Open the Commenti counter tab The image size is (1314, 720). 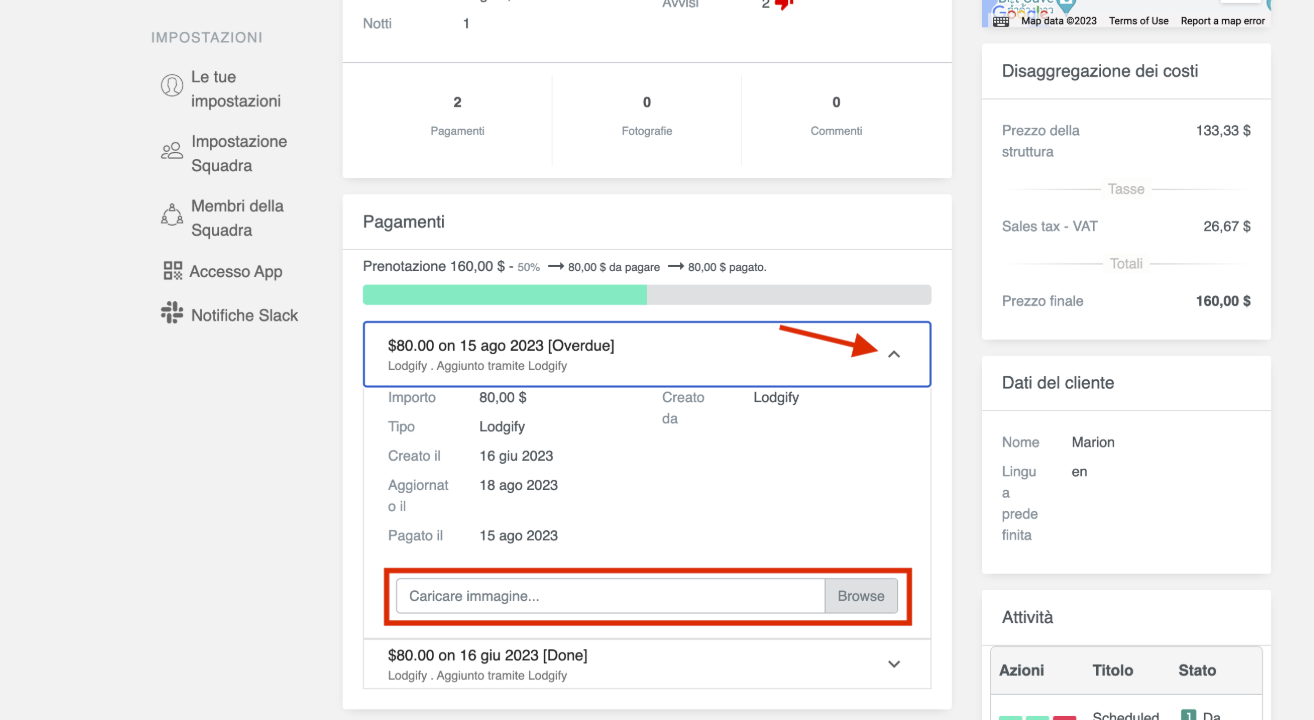tap(836, 116)
